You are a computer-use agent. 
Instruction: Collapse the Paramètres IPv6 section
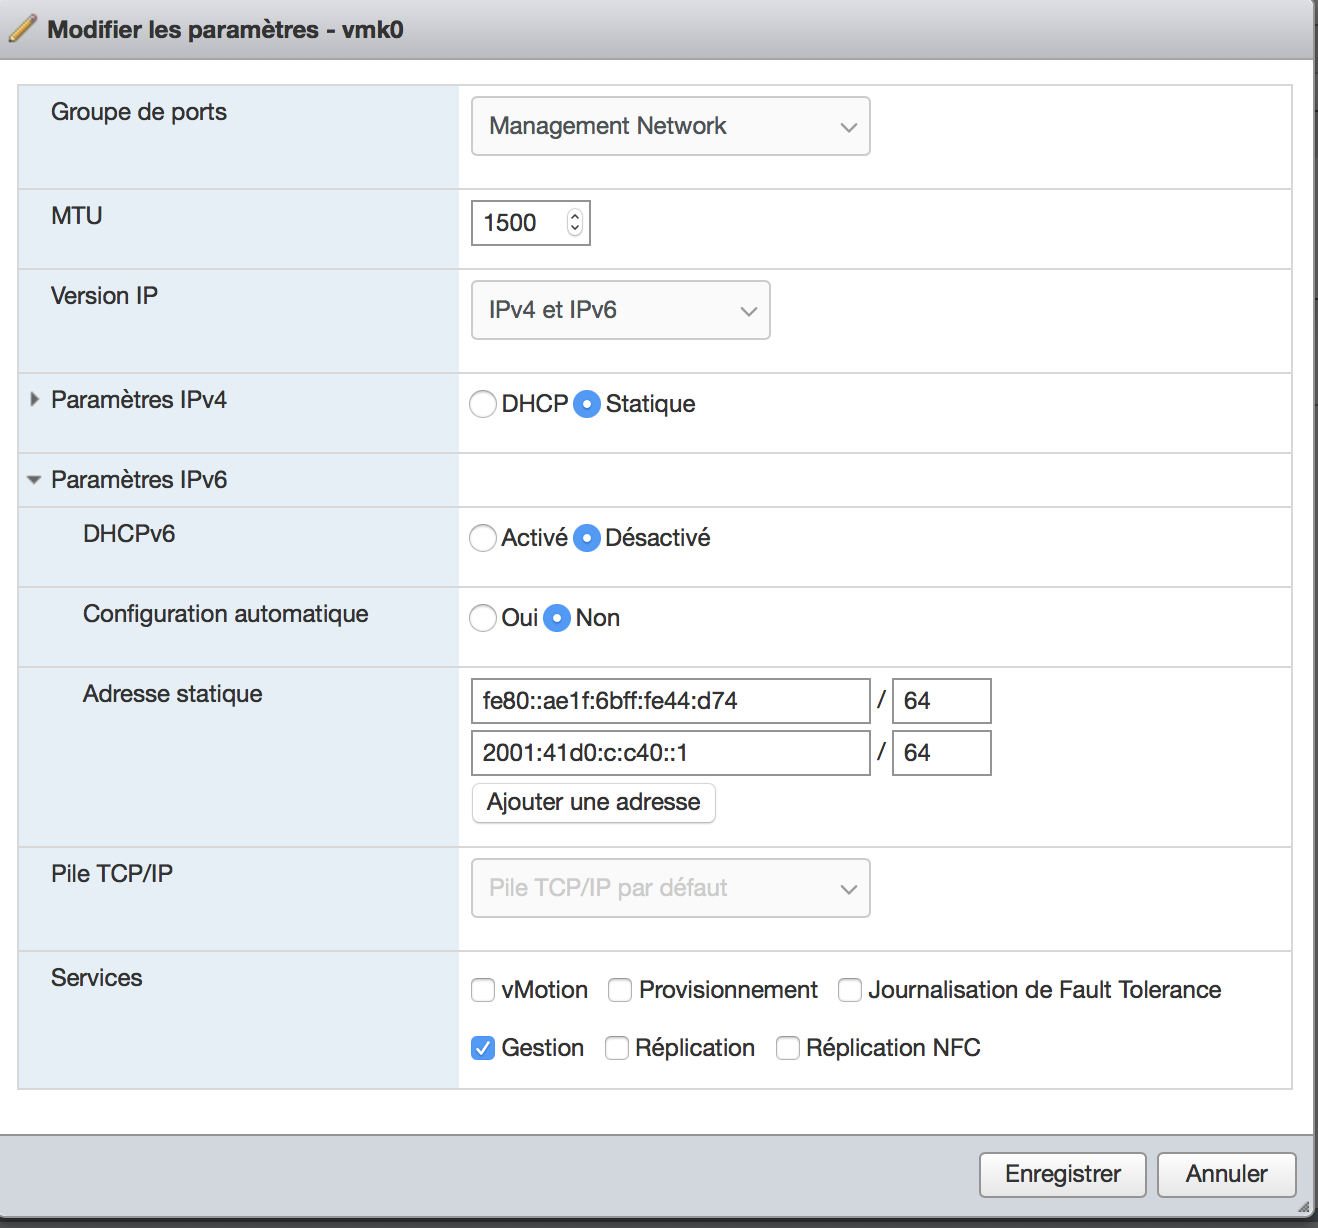pyautogui.click(x=35, y=480)
